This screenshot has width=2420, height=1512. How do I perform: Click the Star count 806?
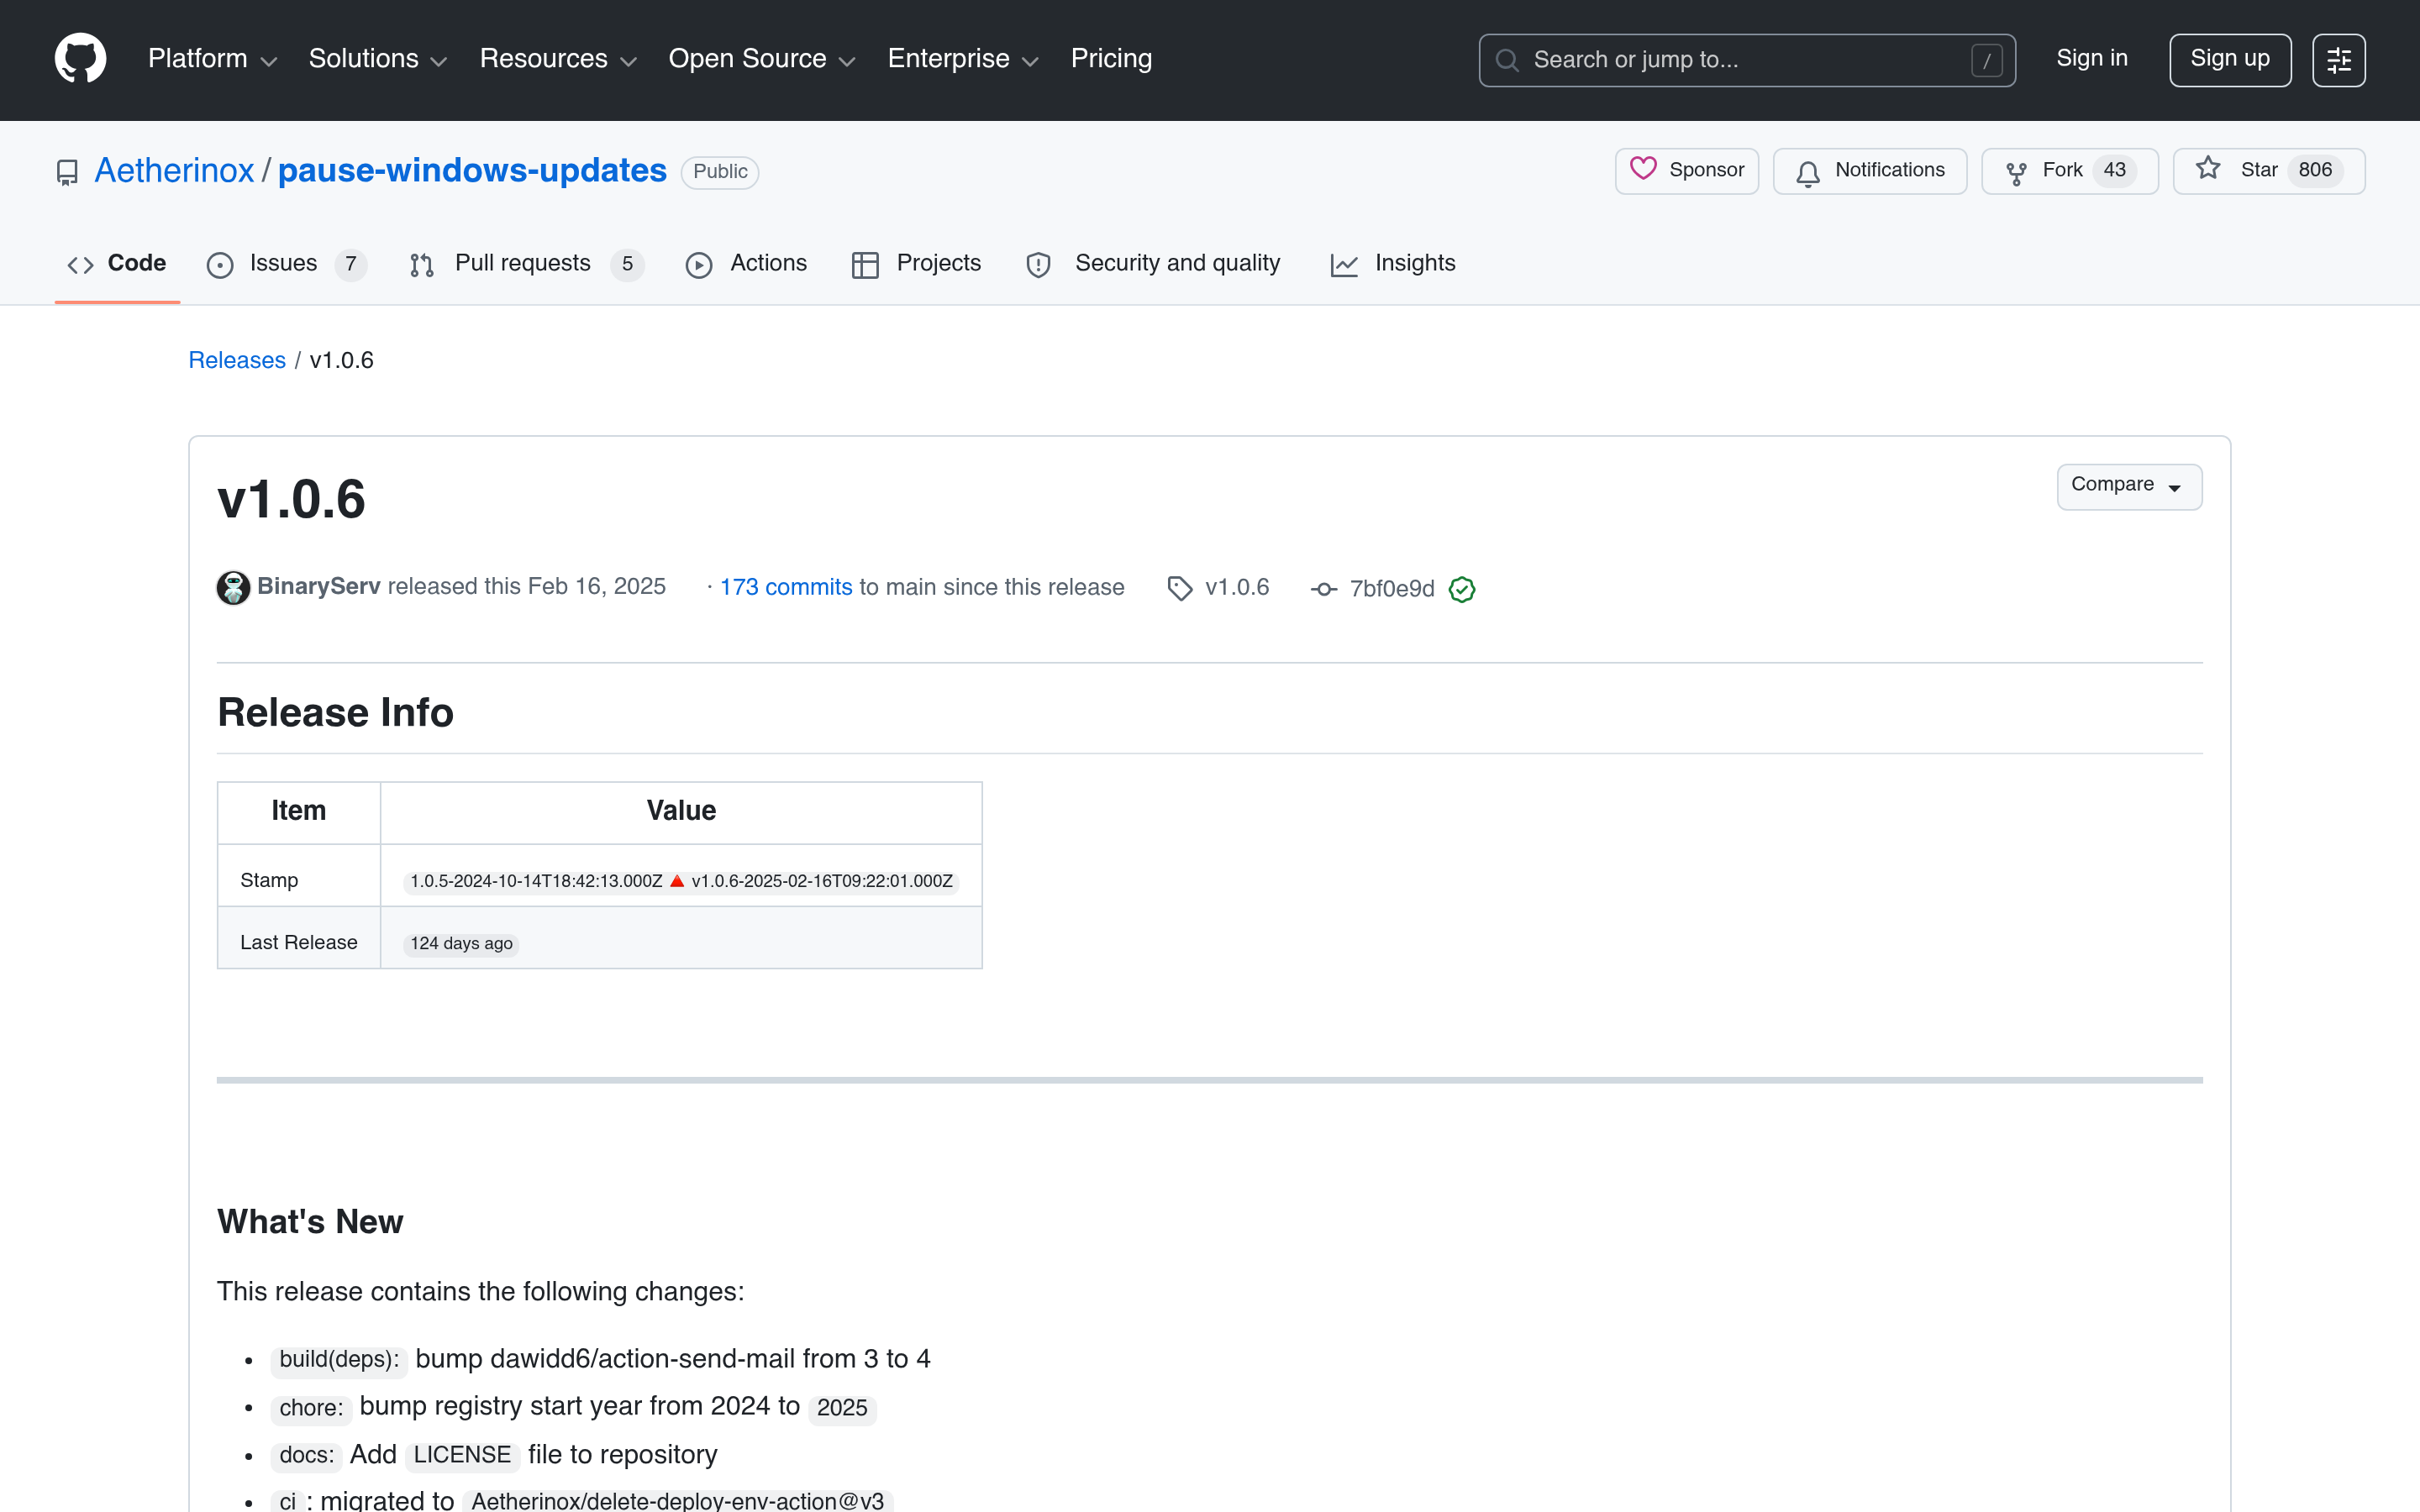2314,170
